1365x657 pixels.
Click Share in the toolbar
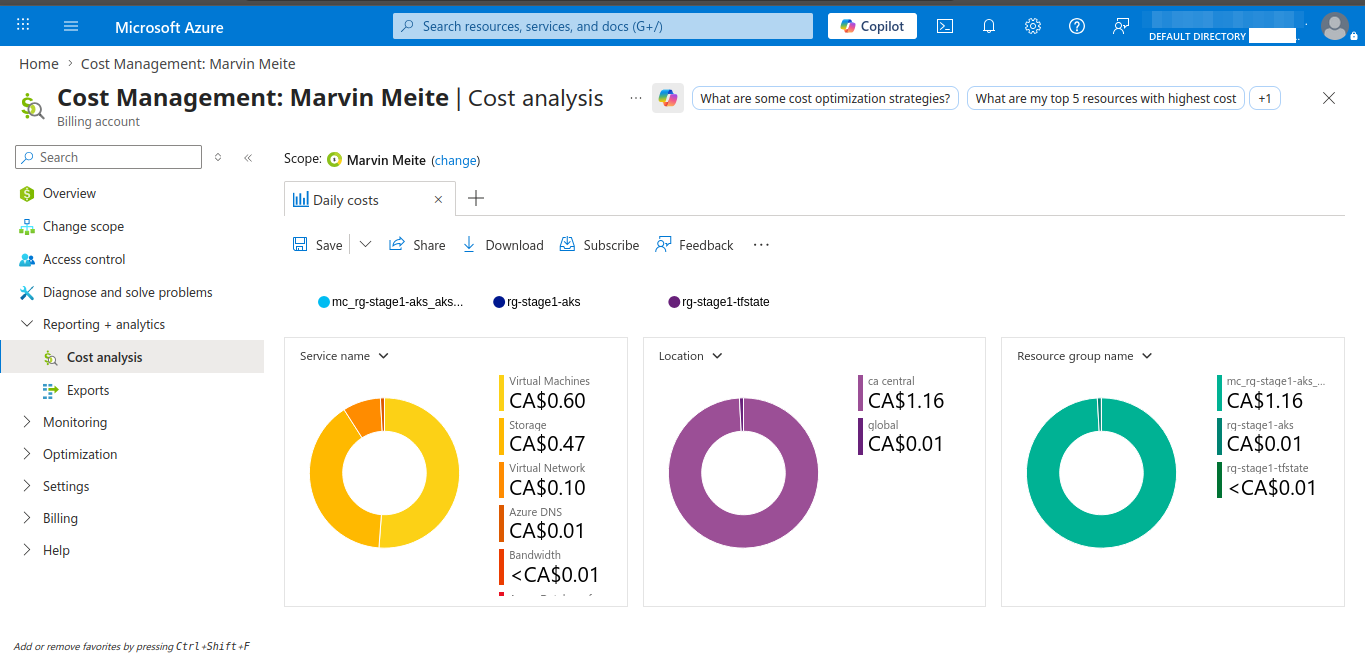[417, 245]
